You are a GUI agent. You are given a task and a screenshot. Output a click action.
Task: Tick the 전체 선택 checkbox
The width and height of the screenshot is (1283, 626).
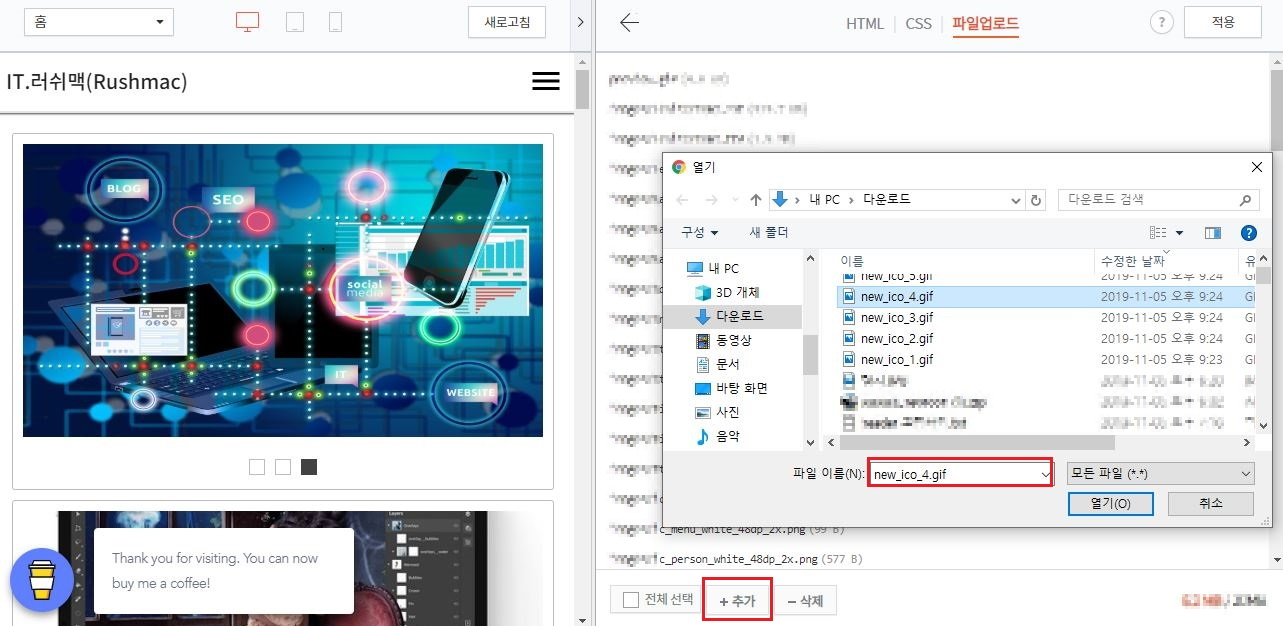[631, 600]
